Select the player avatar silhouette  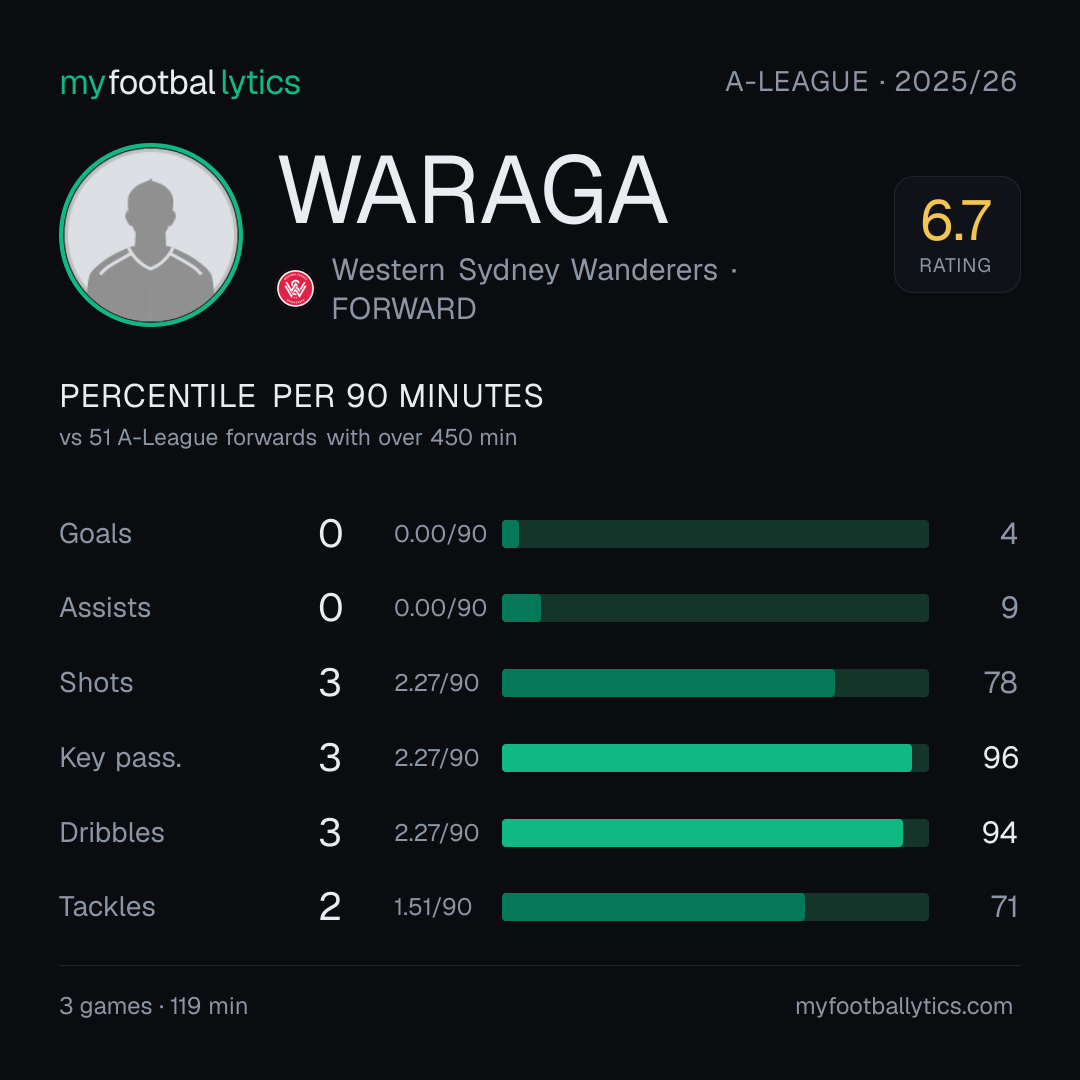(x=151, y=235)
